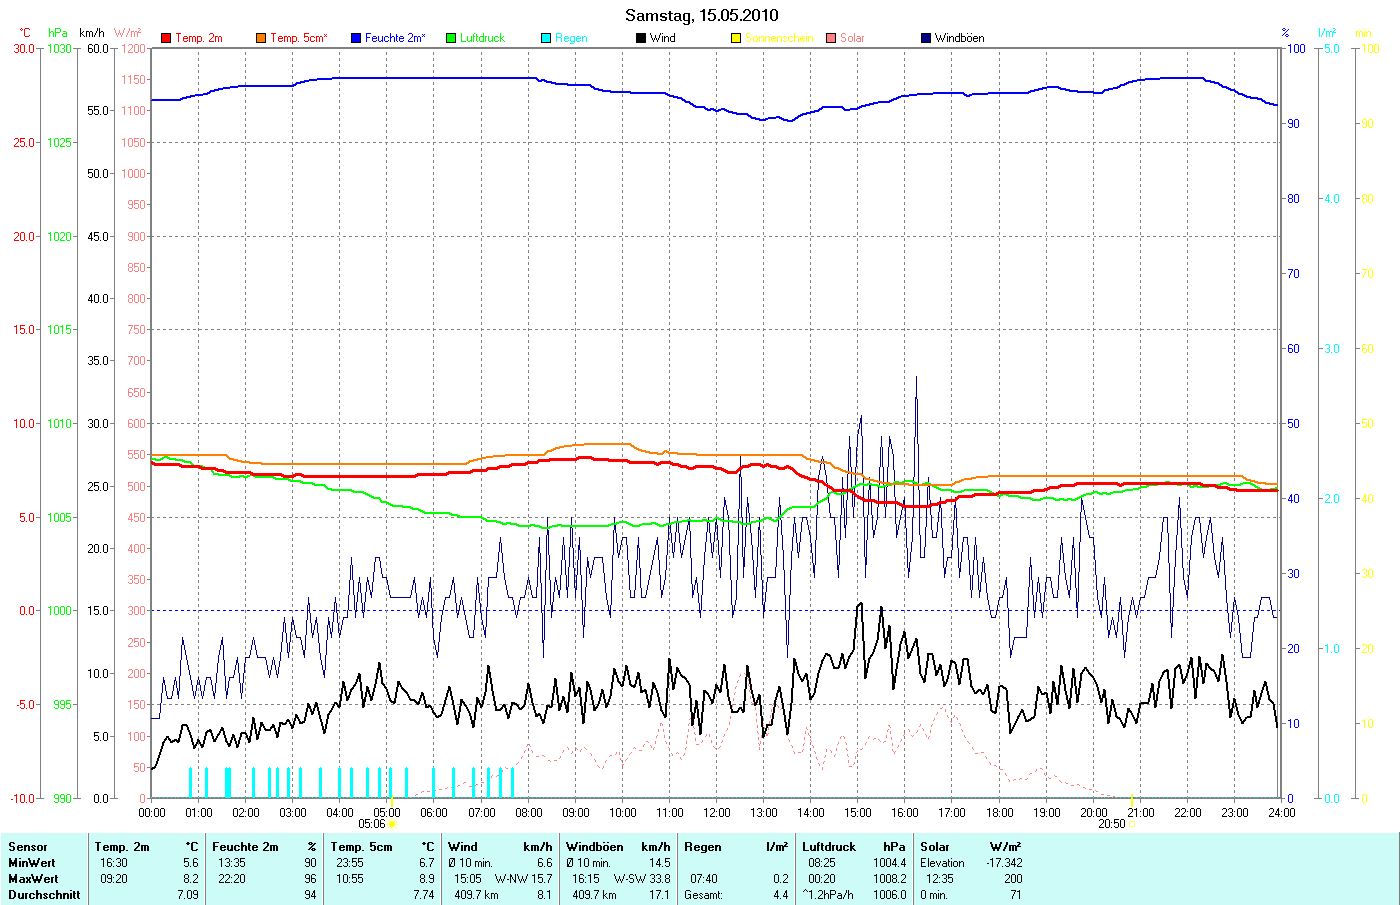The height and width of the screenshot is (905, 1400).
Task: Click the dark blue Windböen legend swatch
Action: (x=926, y=38)
